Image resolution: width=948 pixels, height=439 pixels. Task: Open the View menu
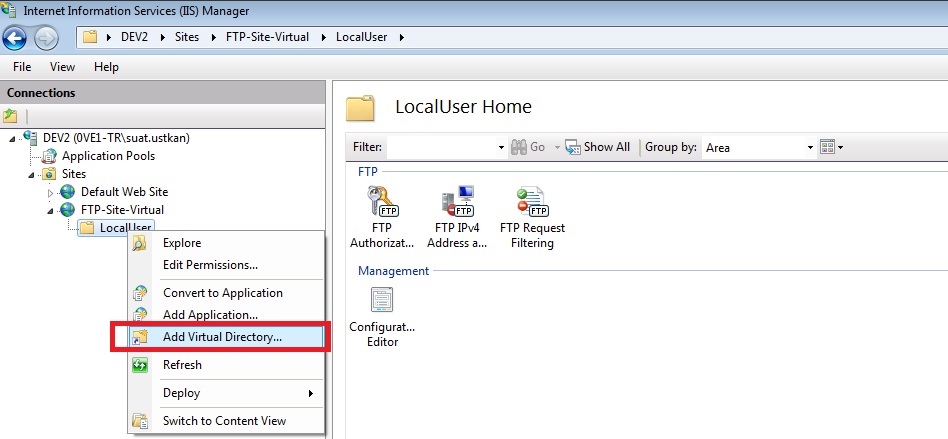click(62, 67)
